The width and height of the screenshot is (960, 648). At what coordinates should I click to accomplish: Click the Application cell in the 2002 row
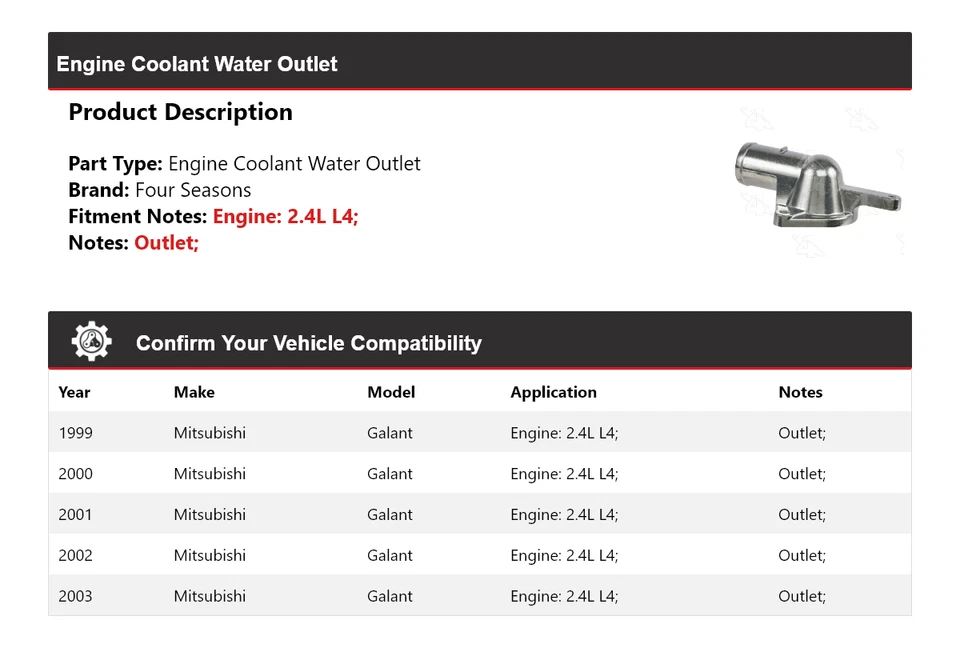click(564, 555)
